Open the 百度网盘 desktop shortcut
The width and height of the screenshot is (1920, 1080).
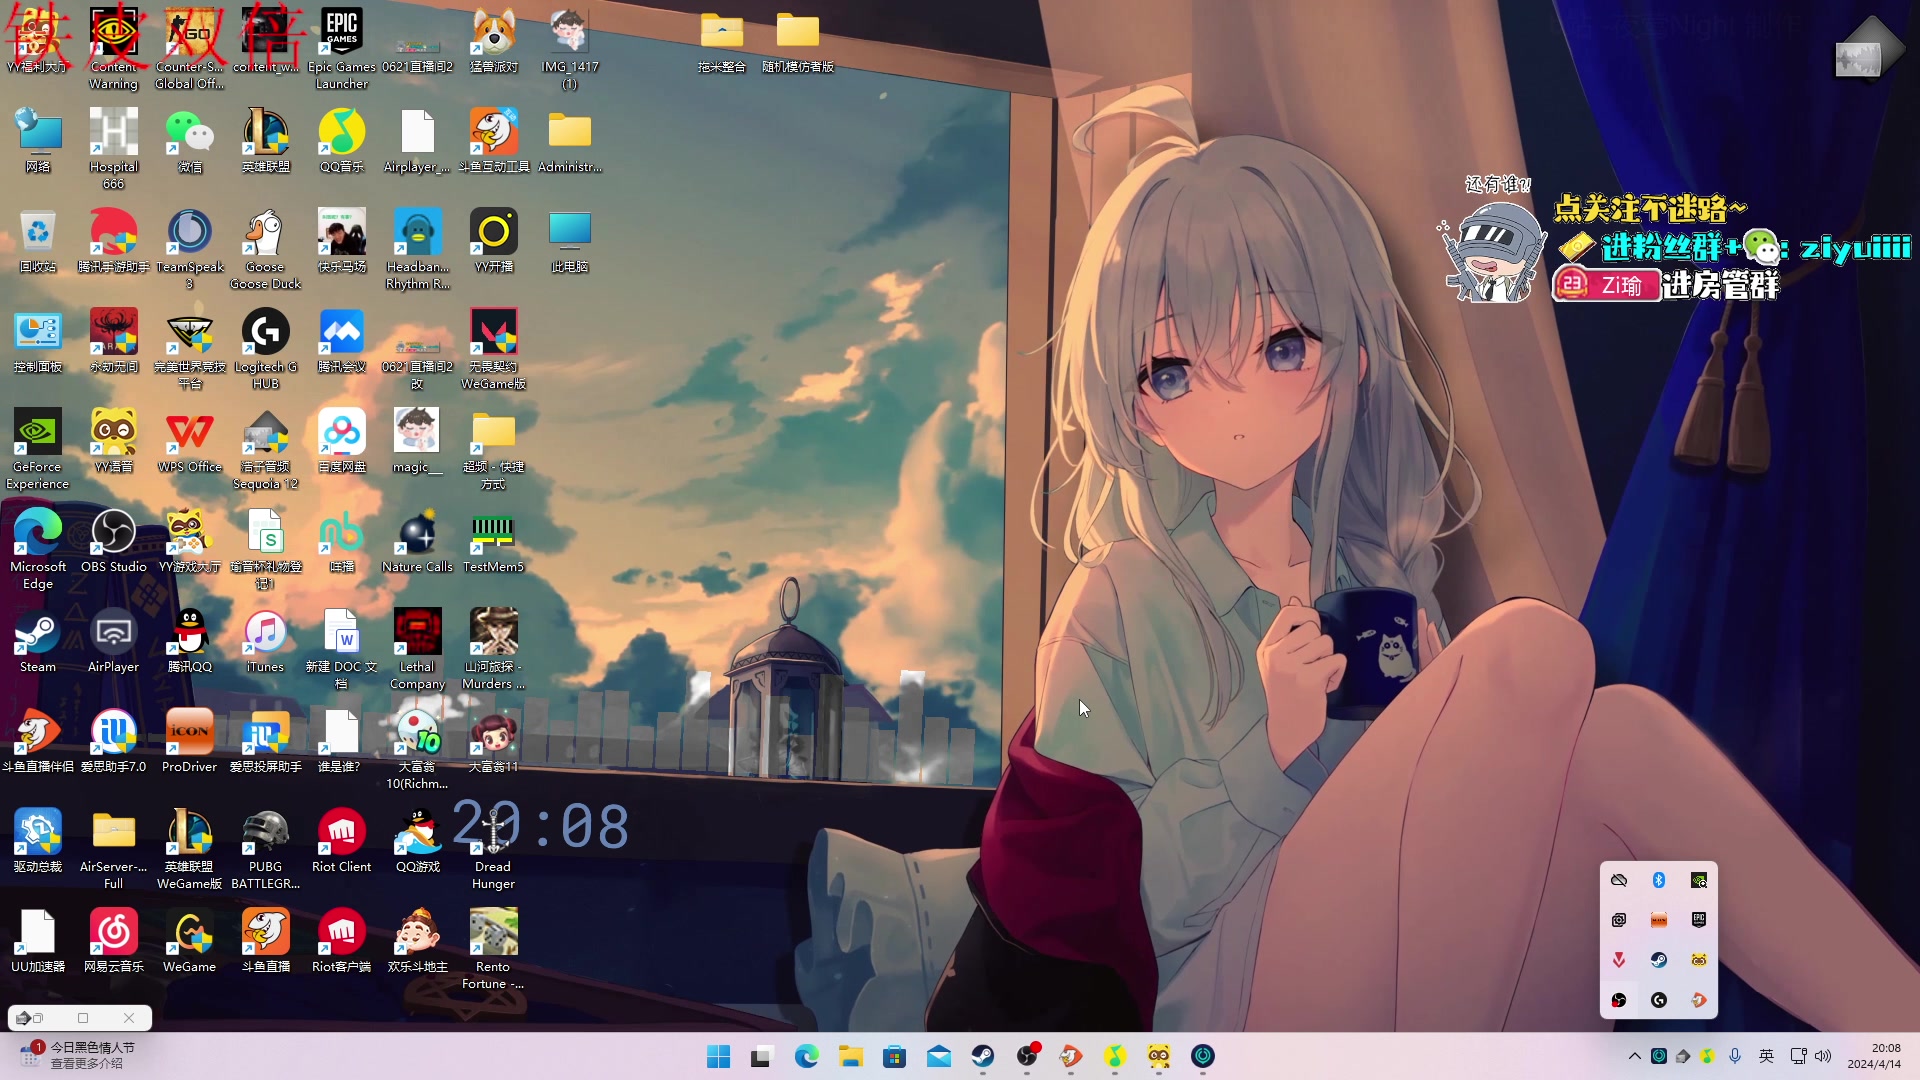click(x=342, y=440)
